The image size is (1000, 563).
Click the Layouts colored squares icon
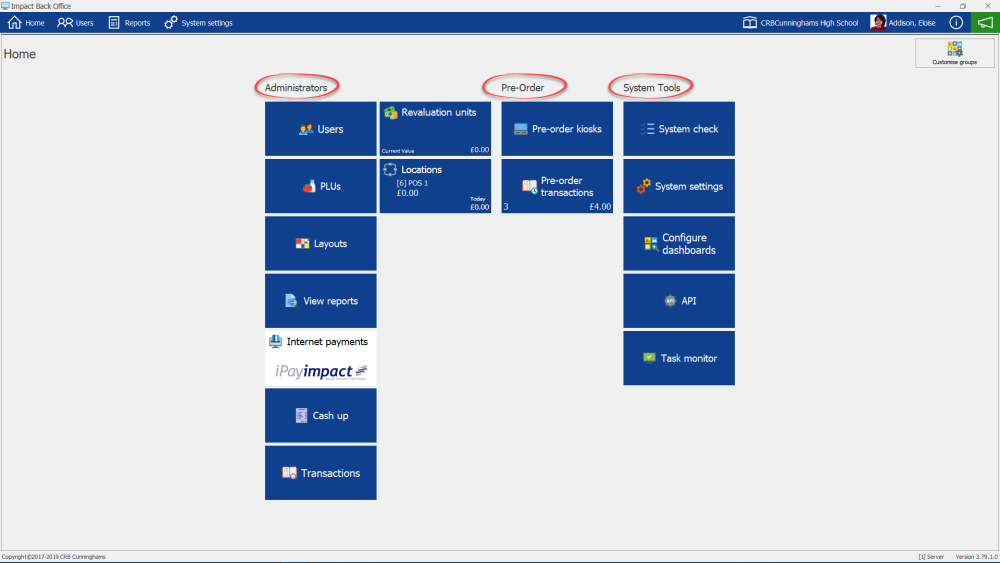(302, 244)
